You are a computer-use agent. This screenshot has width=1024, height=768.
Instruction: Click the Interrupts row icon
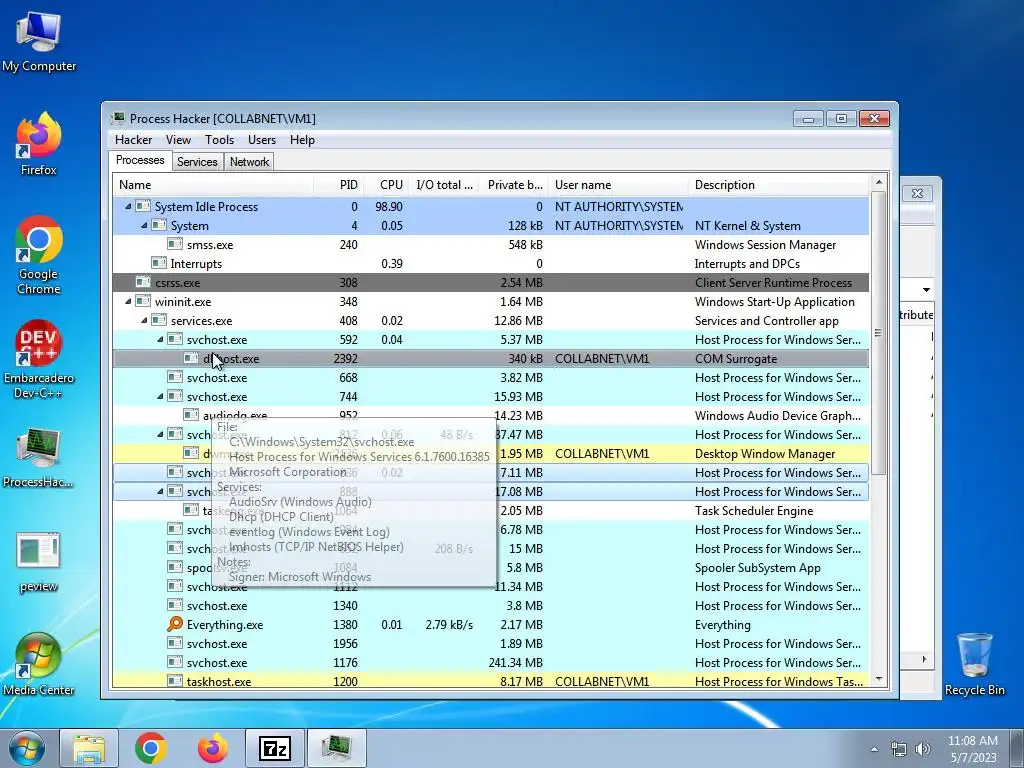[159, 263]
